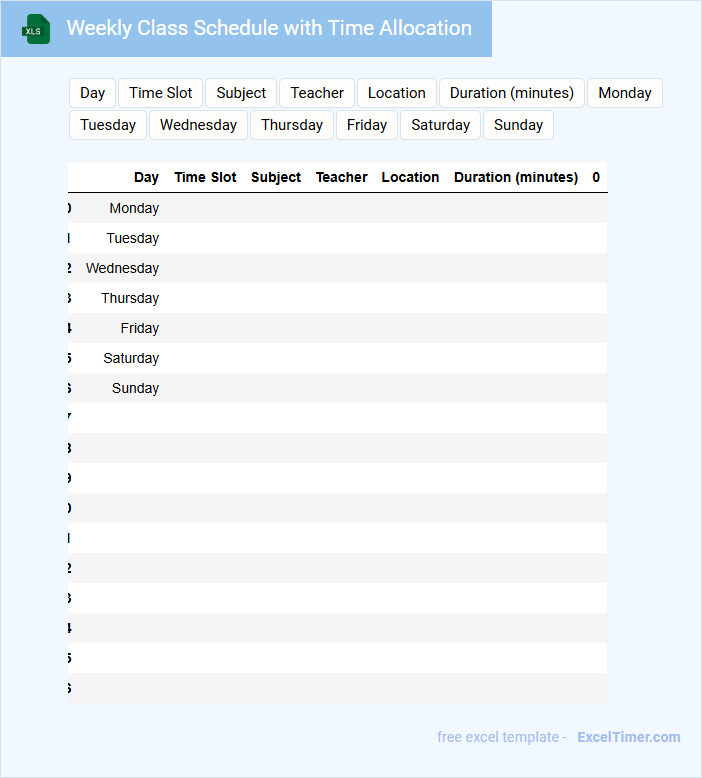Click the Location tag button
The width and height of the screenshot is (702, 778).
tap(397, 93)
